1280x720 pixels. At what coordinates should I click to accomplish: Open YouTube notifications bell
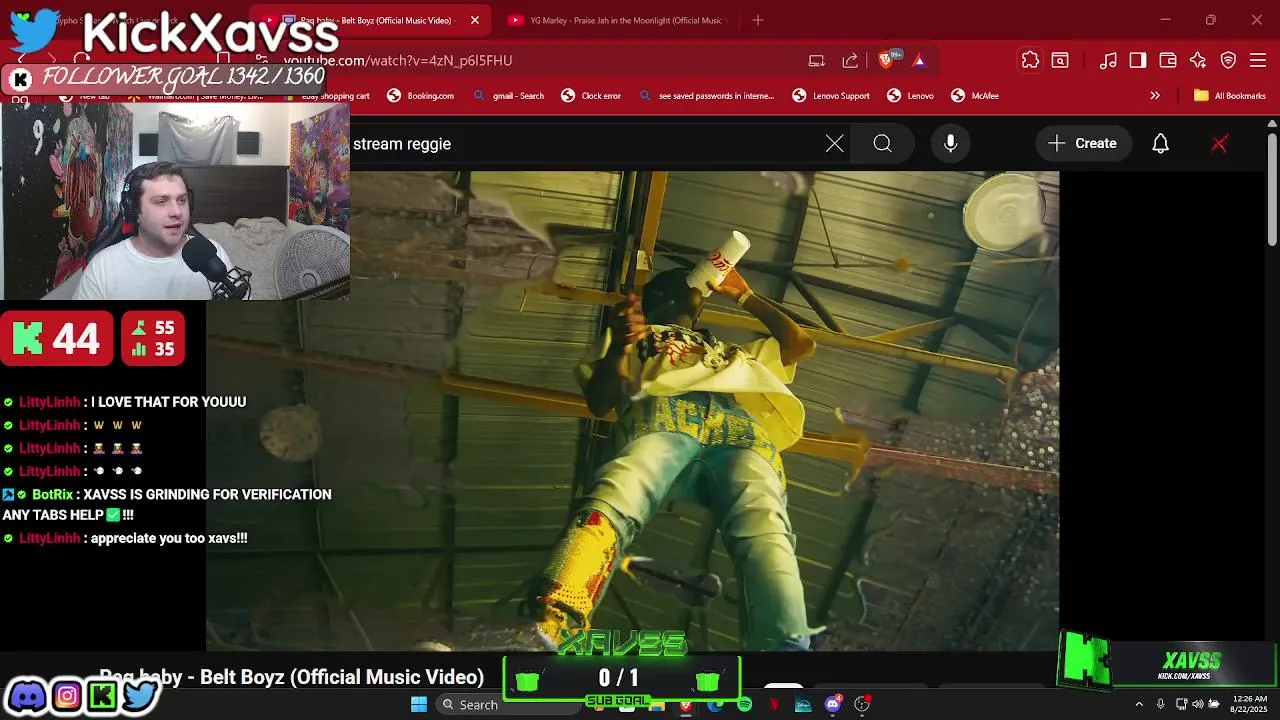(x=1161, y=144)
